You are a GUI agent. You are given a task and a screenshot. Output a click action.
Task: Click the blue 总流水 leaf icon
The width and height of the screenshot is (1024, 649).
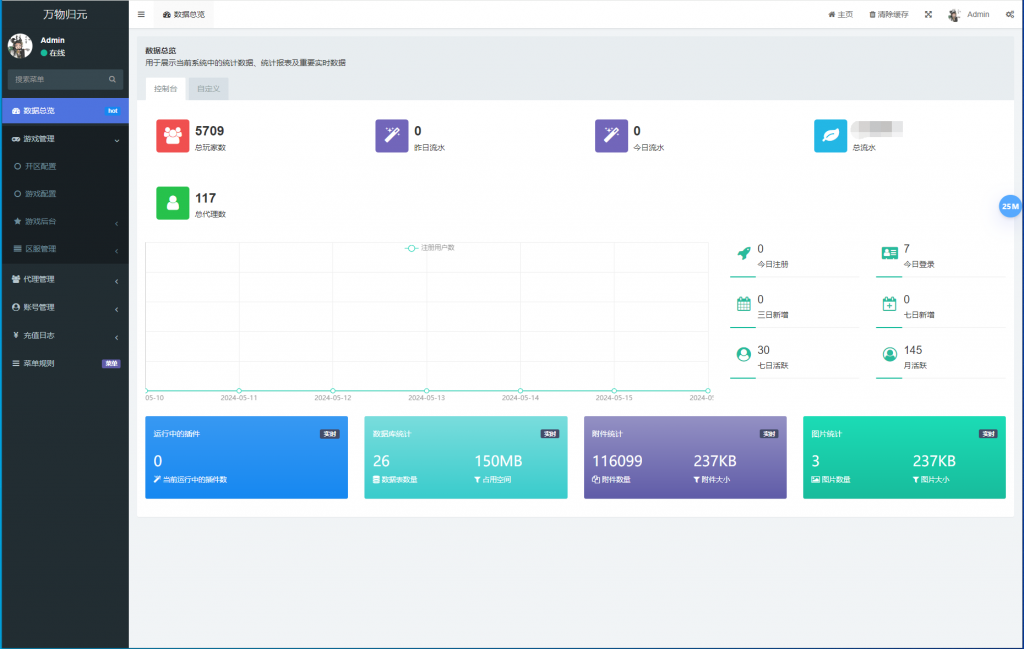pyautogui.click(x=831, y=136)
